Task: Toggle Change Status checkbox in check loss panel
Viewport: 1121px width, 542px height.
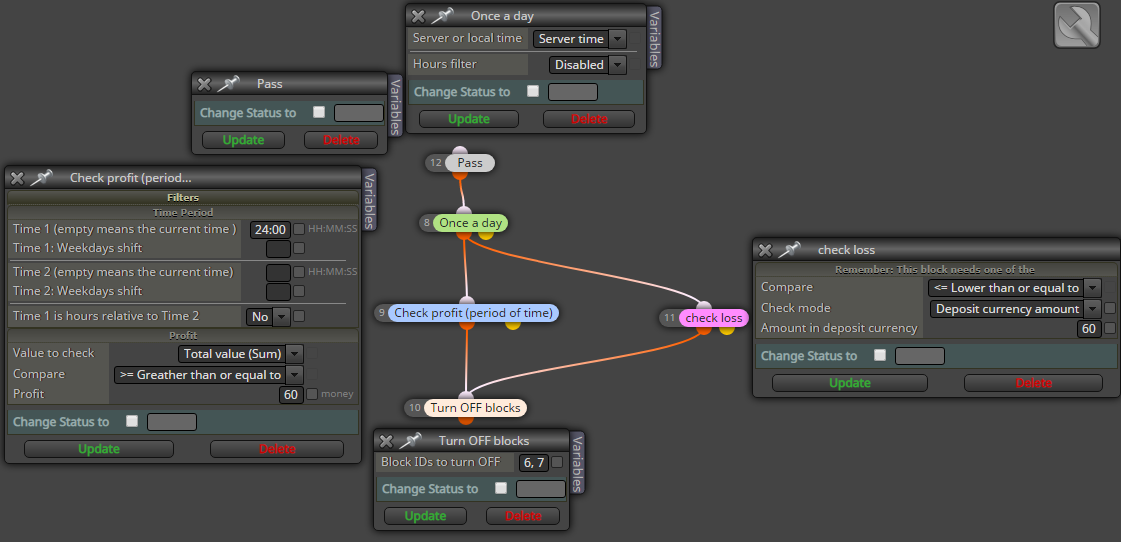Action: (880, 355)
